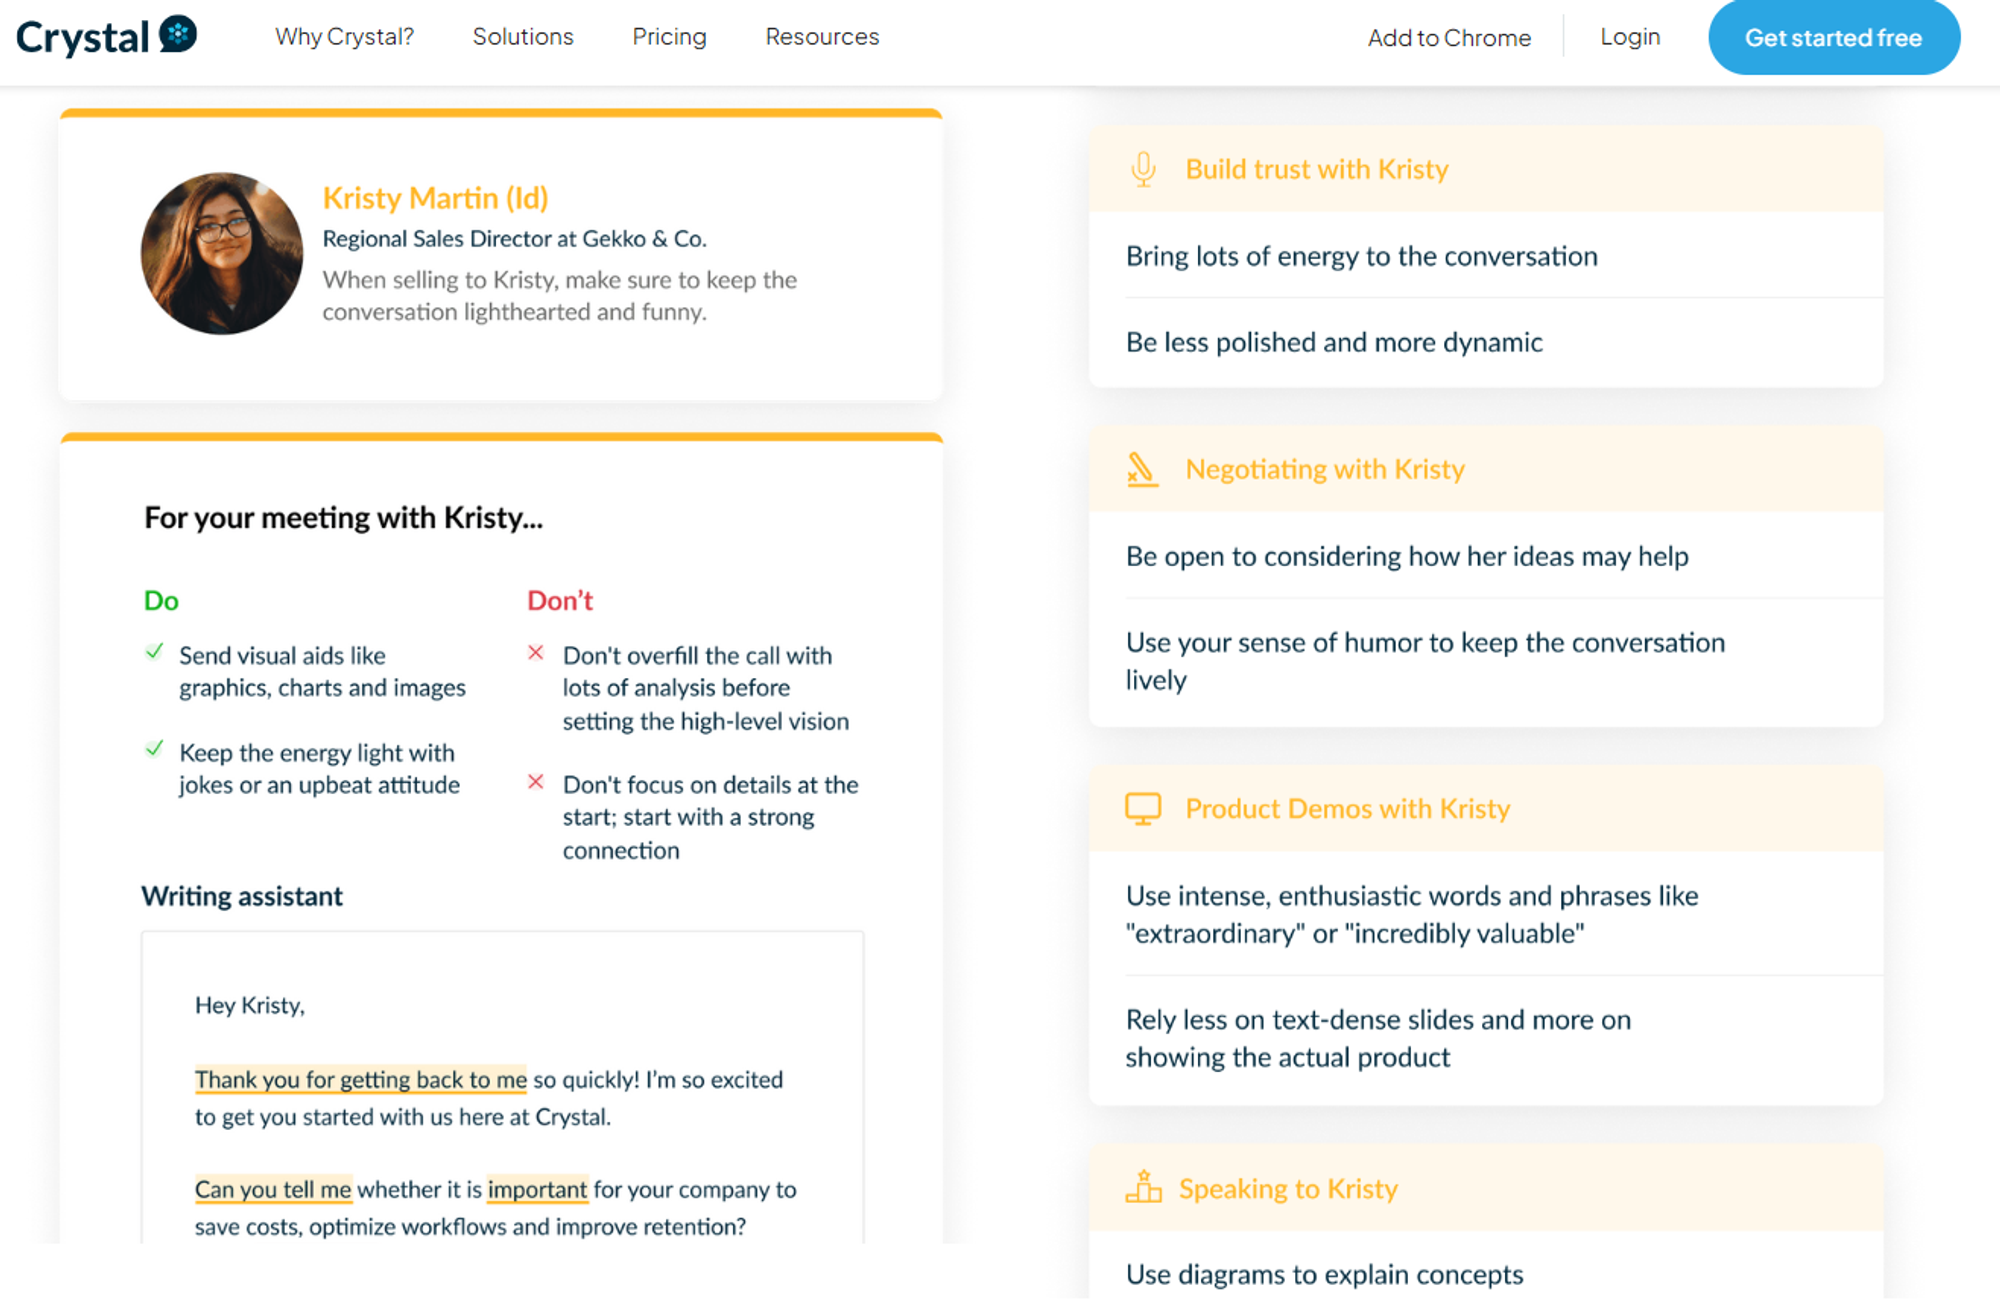Click the text Don't overfill the call
2000x1302 pixels.
point(706,688)
